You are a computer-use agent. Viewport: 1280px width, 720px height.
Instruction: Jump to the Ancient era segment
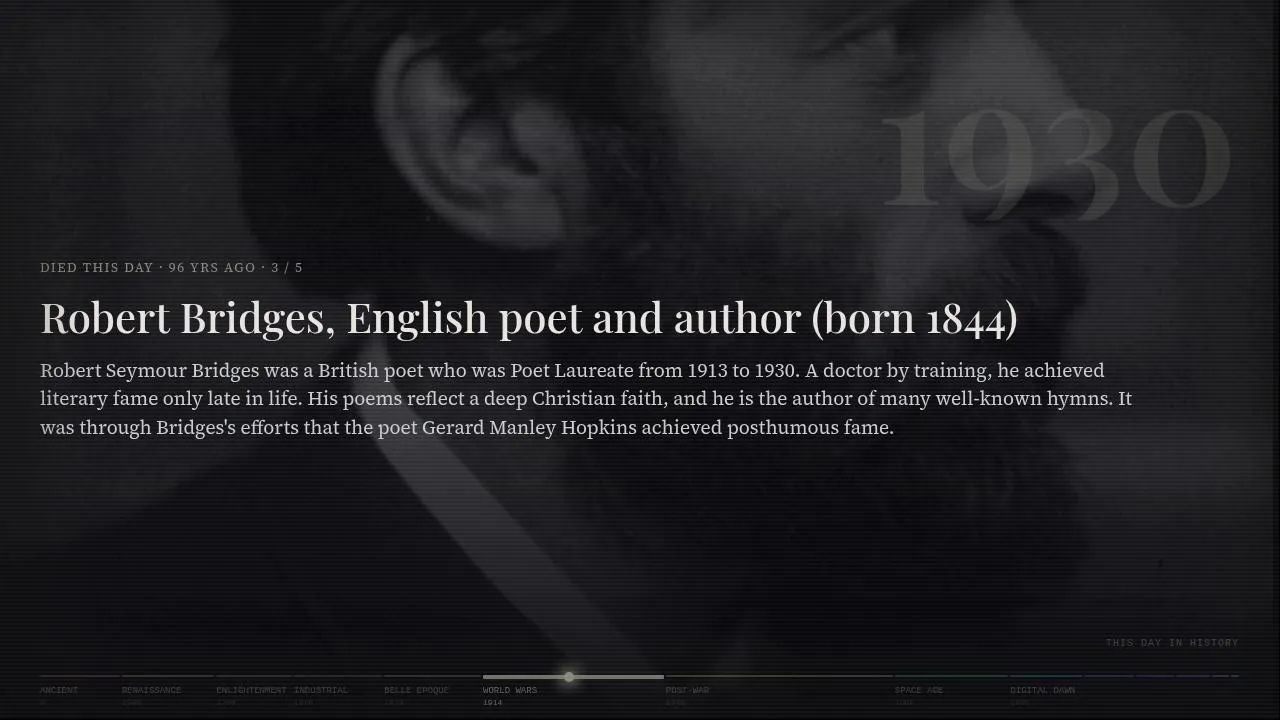point(59,690)
